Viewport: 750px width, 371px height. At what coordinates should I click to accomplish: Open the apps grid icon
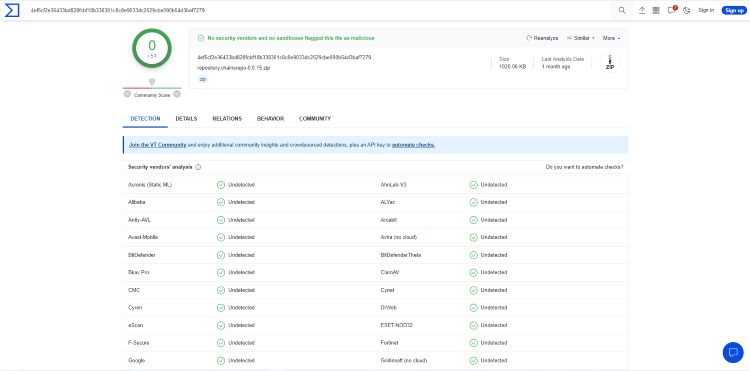point(656,10)
